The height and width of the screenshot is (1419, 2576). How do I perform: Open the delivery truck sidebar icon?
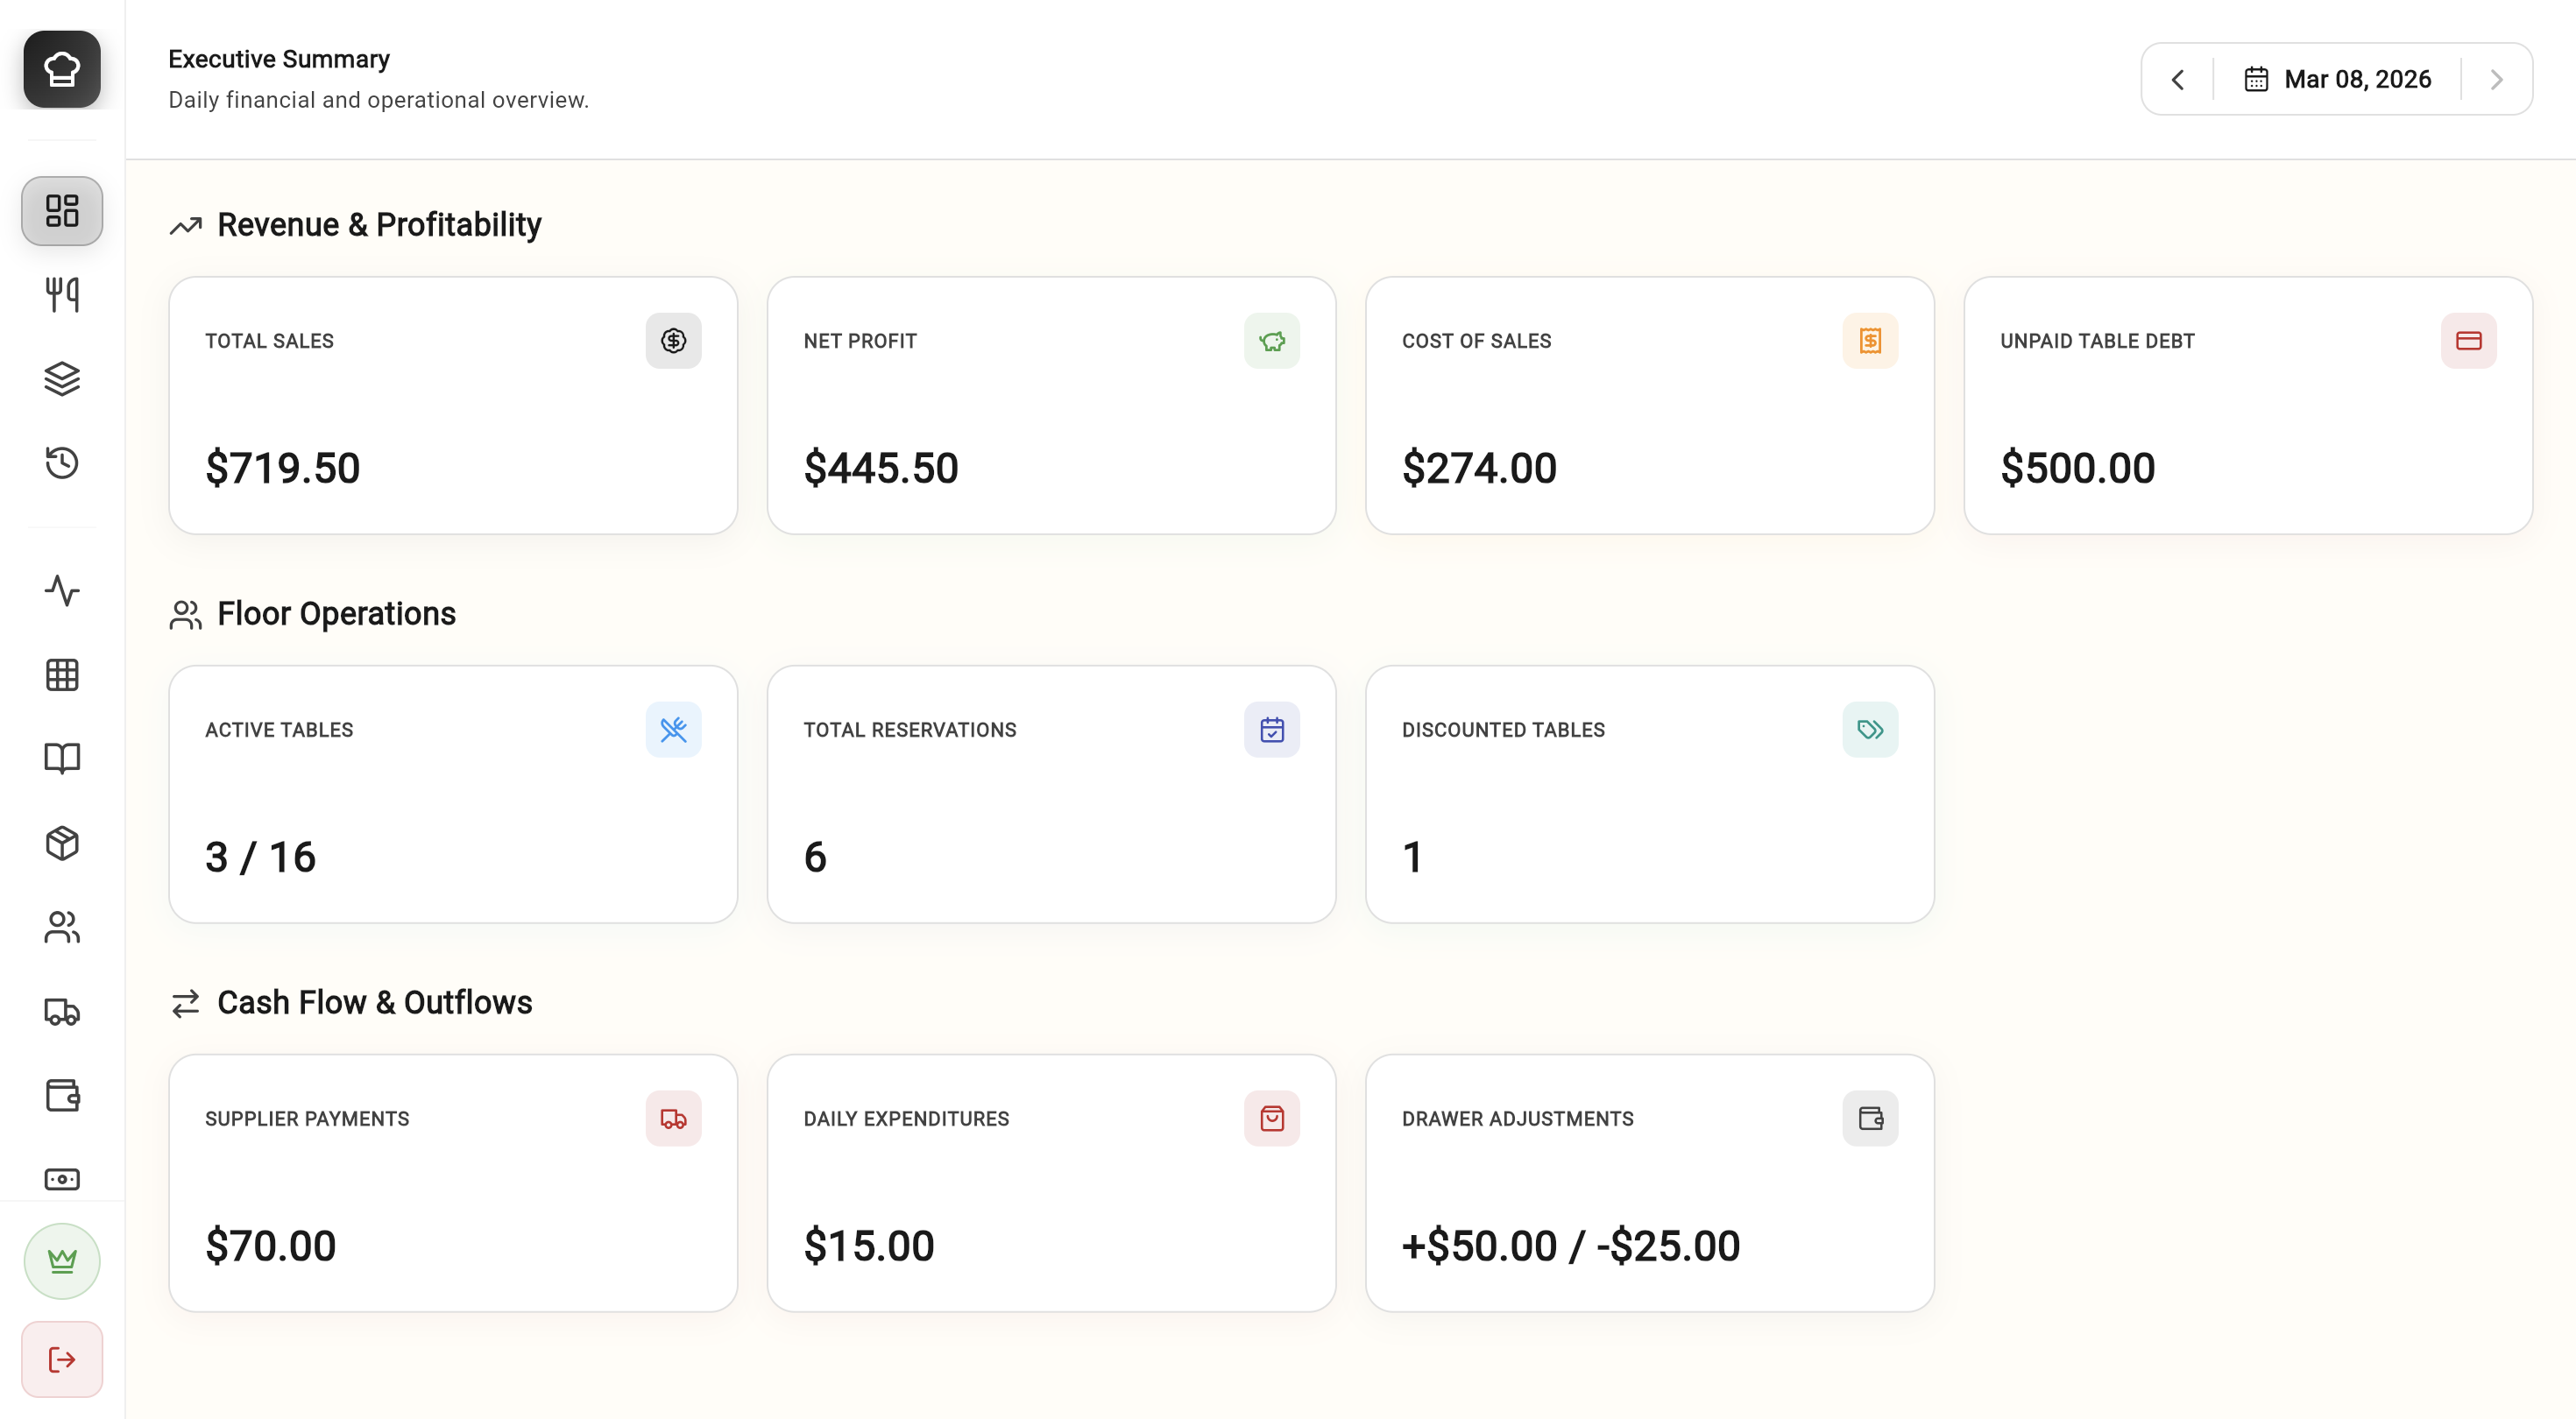pyautogui.click(x=62, y=1011)
